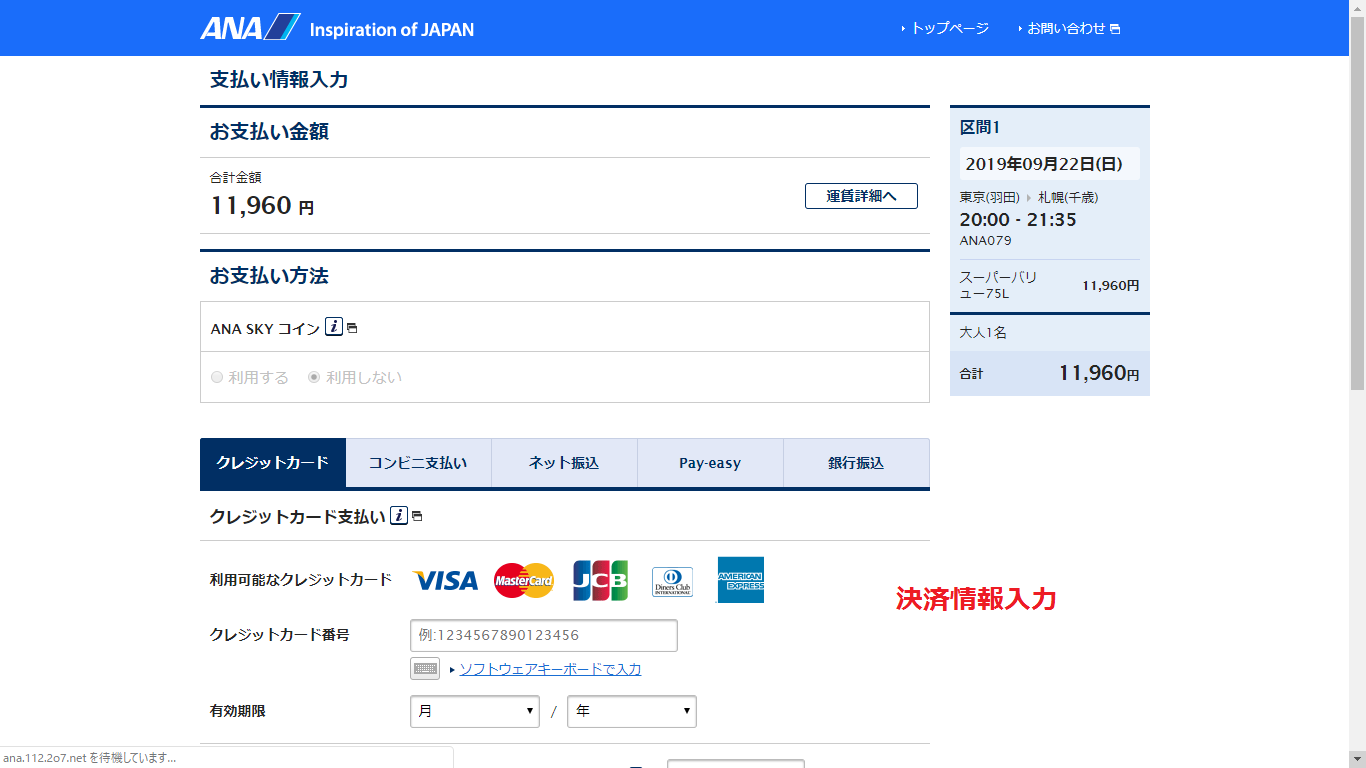The height and width of the screenshot is (768, 1366).
Task: Open the 月 expiry month dropdown
Action: (x=475, y=711)
